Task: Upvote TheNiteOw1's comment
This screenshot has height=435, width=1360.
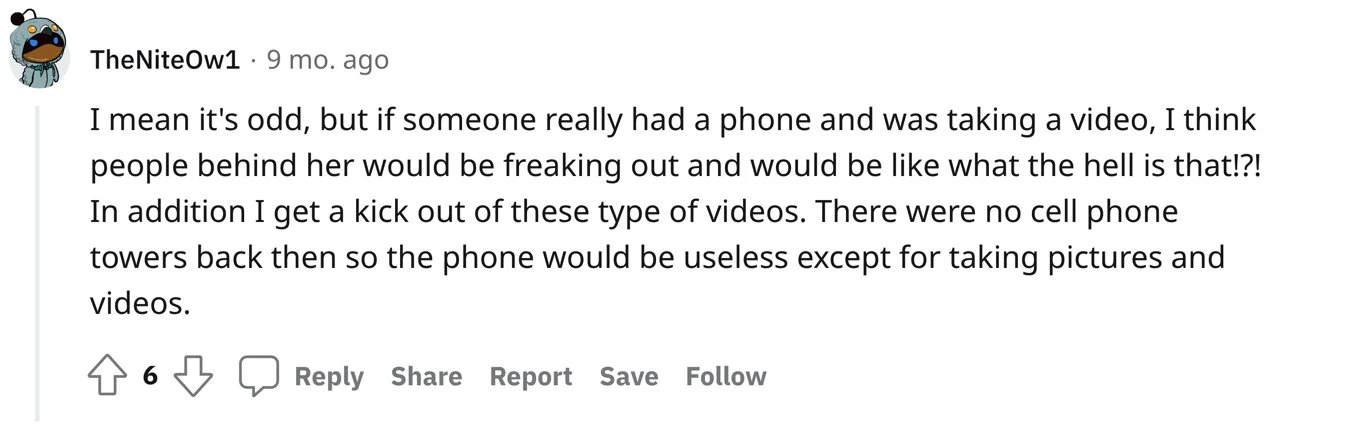Action: coord(108,377)
